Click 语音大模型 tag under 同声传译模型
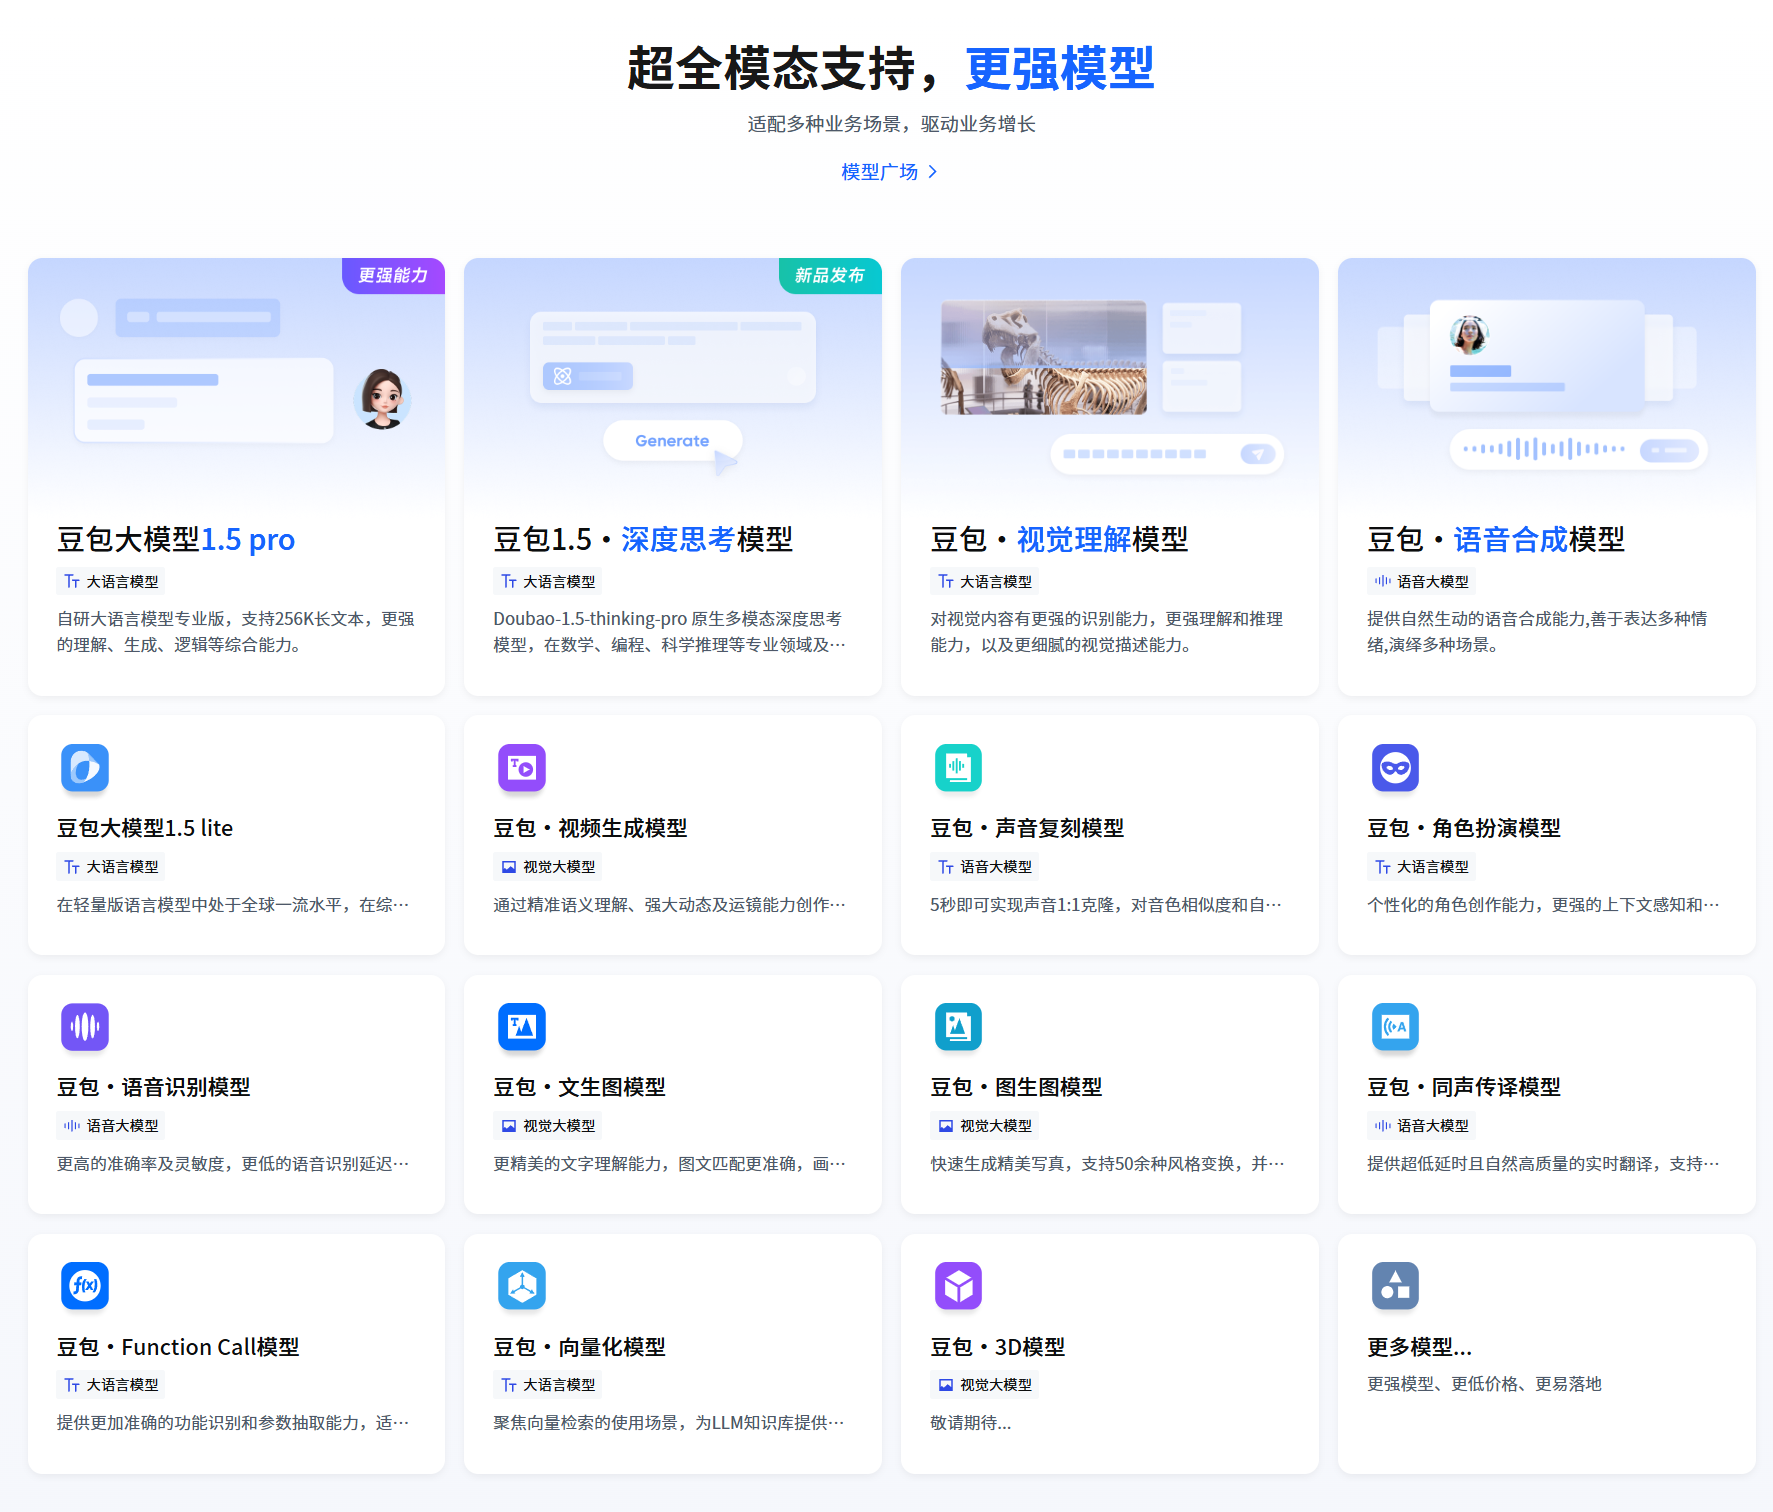The image size is (1773, 1512). pos(1421,1126)
